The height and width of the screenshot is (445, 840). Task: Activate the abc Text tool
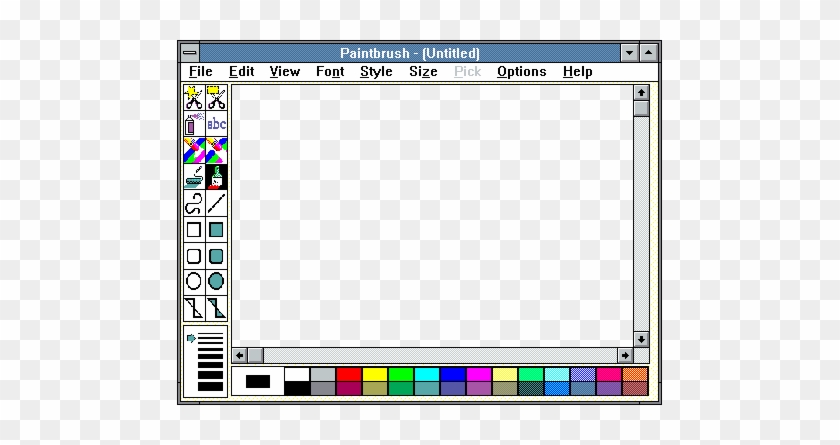click(x=216, y=124)
